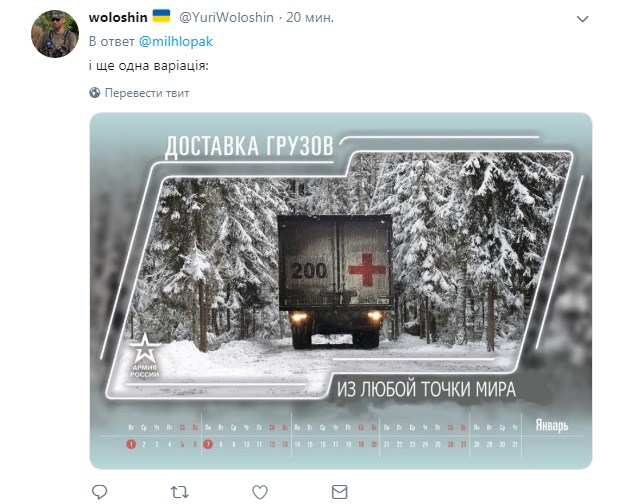This screenshot has height=504, width=627.
Task: Share the tweet via the envelope icon
Action: (339, 492)
